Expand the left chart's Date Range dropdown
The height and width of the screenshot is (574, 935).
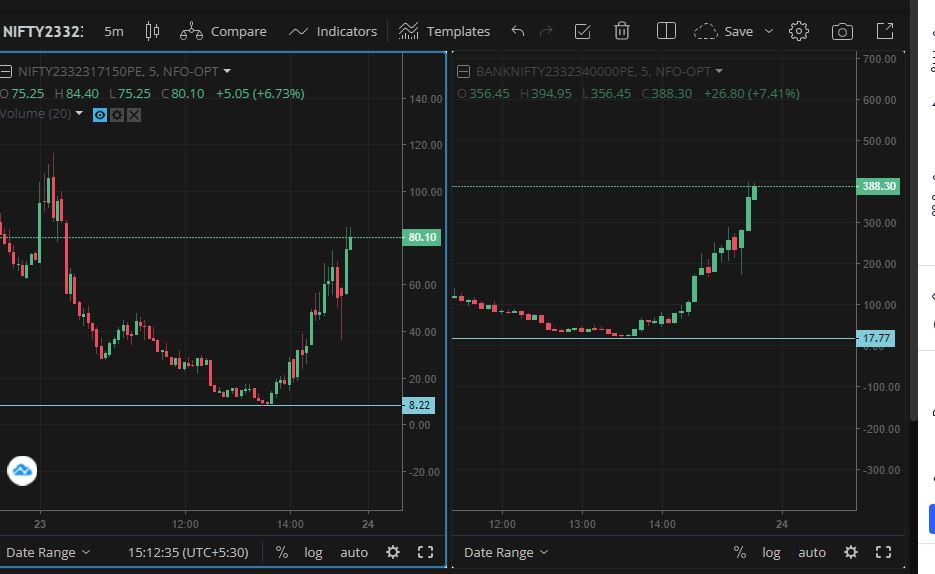tap(48, 552)
